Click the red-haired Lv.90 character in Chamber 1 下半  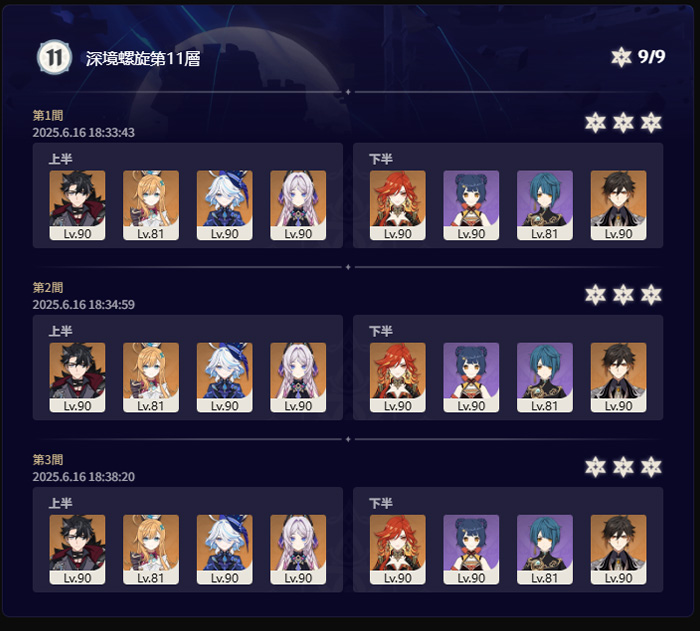397,205
